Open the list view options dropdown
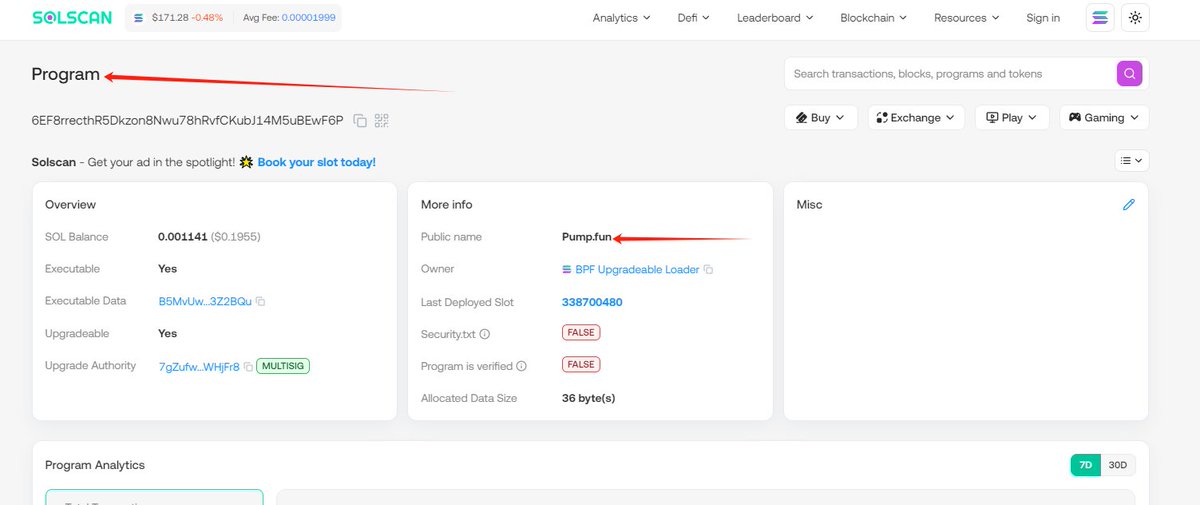The height and width of the screenshot is (505, 1200). click(x=1132, y=160)
